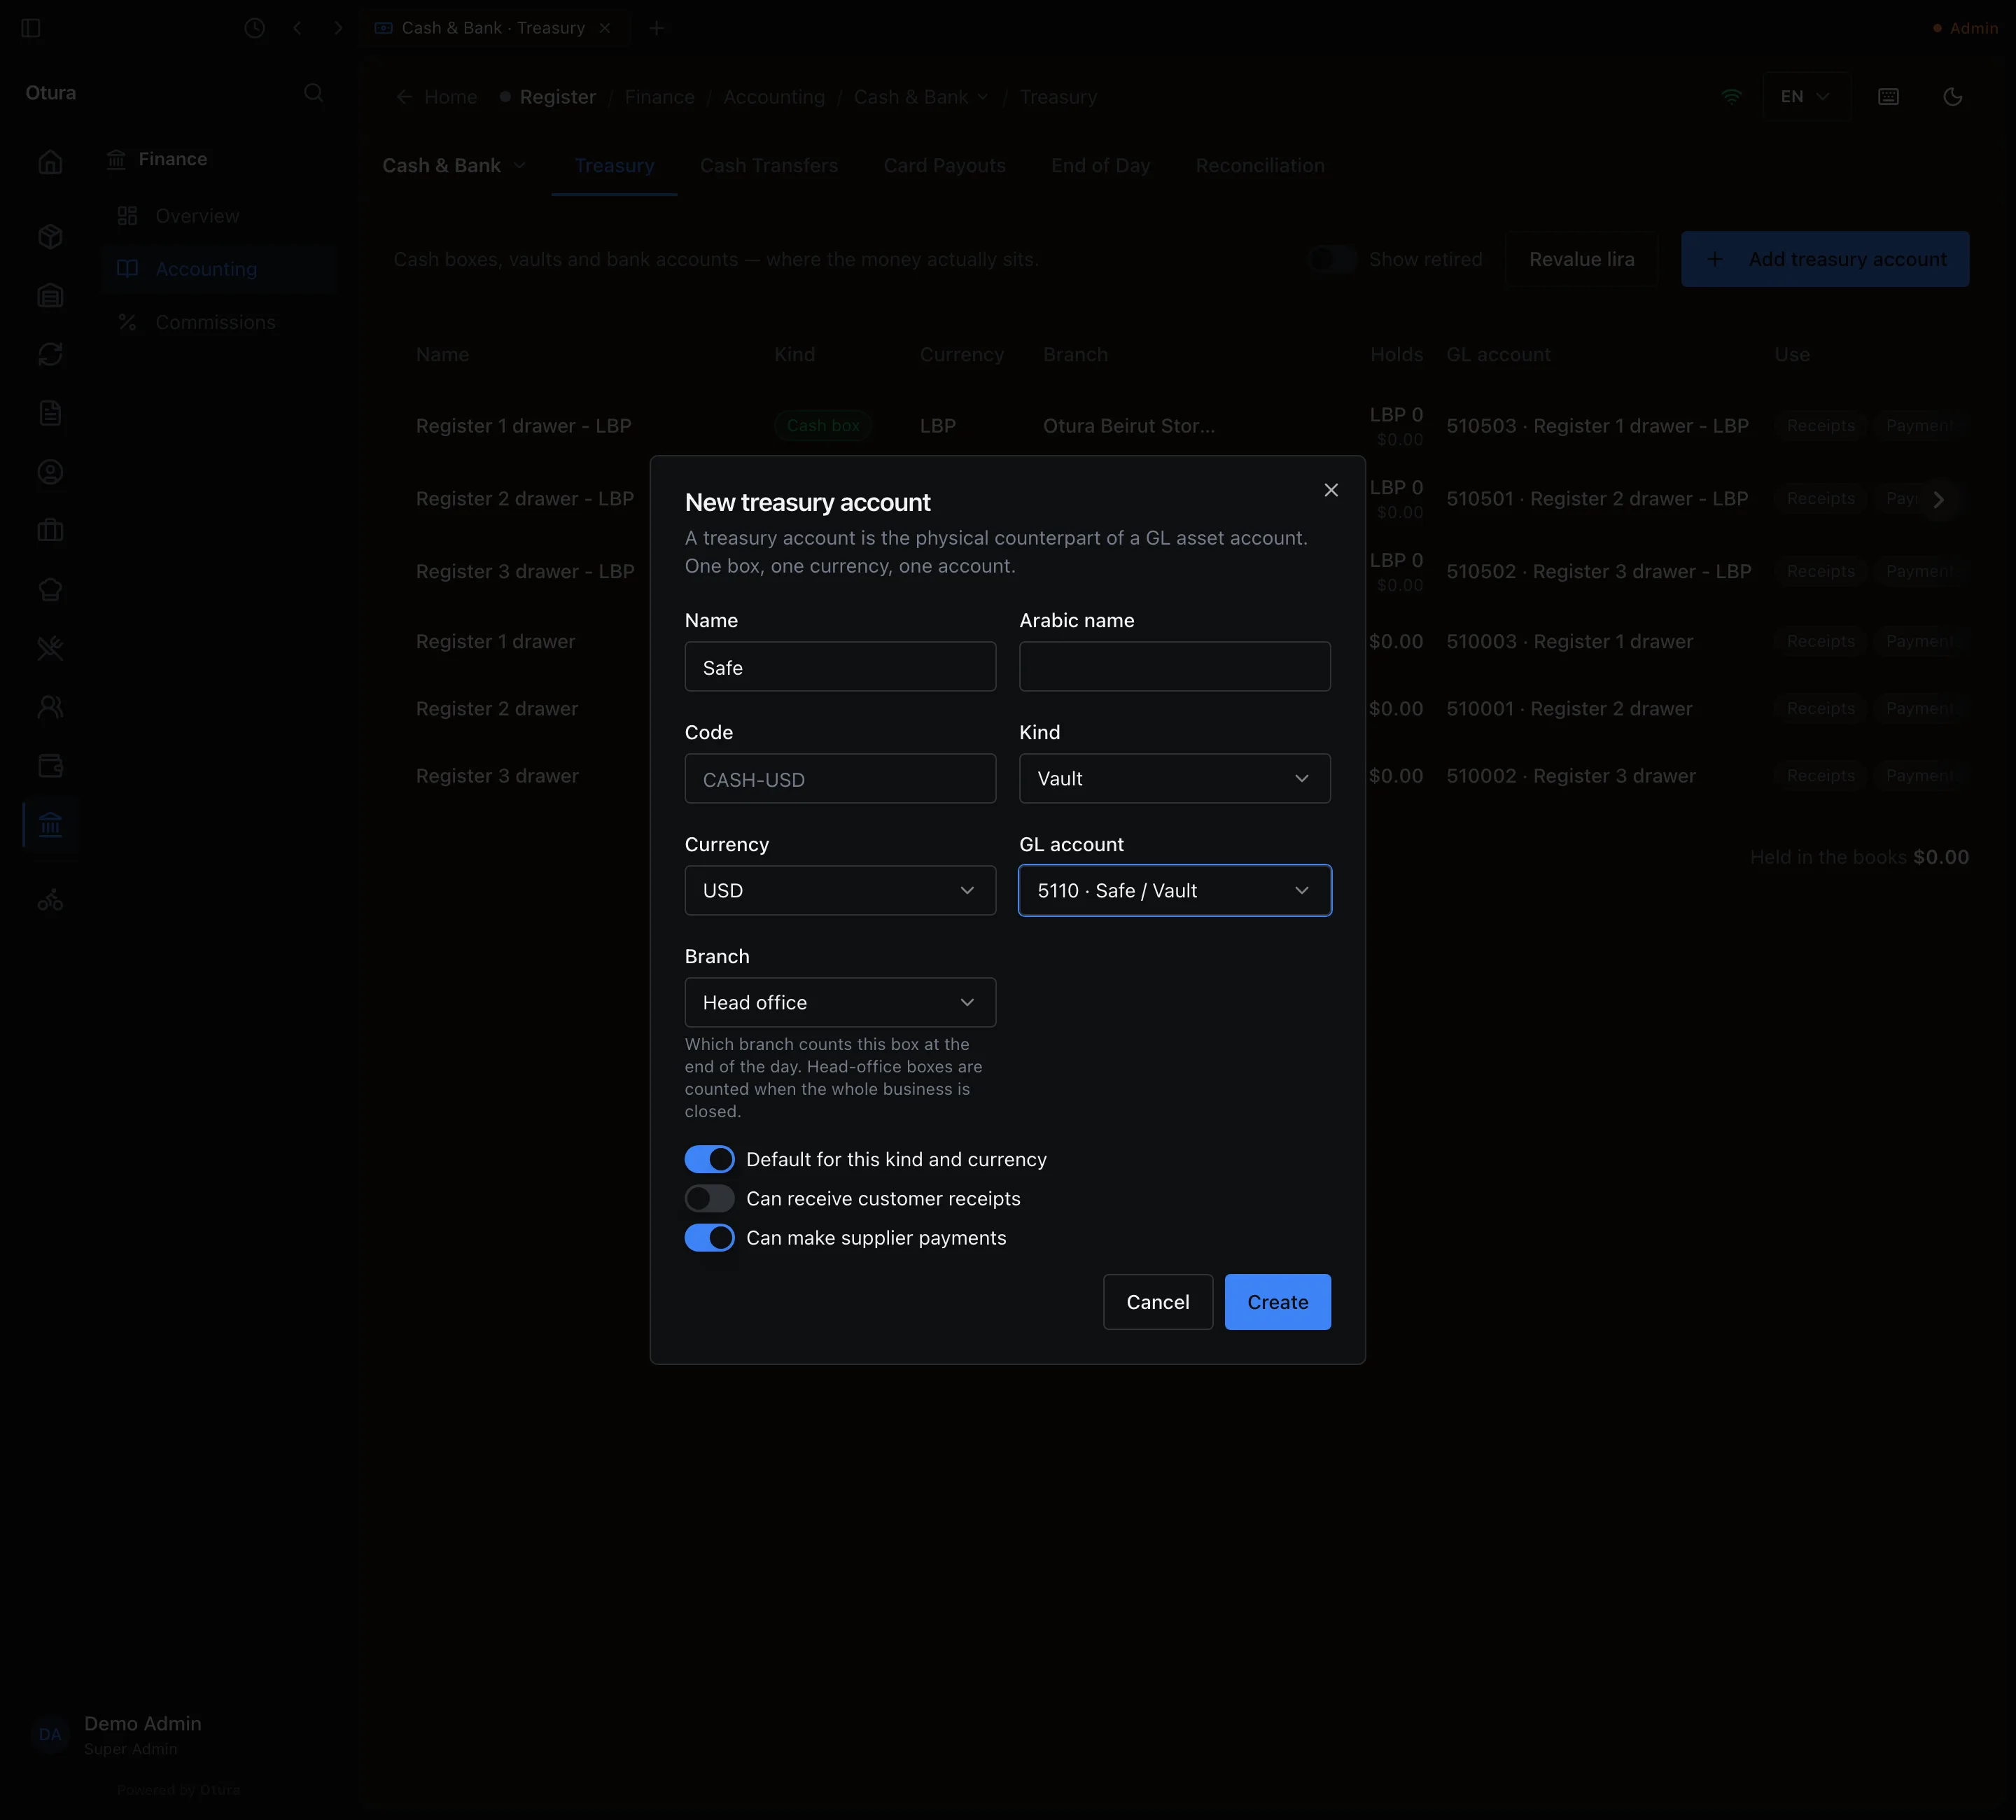Open the cube inventory sidebar icon

click(x=50, y=236)
